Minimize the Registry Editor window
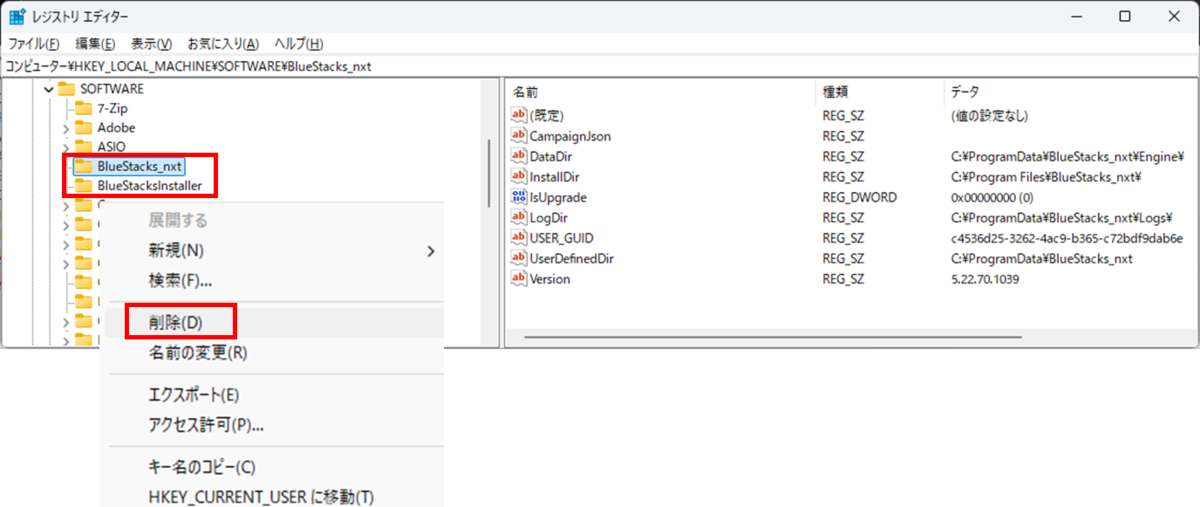 pyautogui.click(x=1078, y=17)
